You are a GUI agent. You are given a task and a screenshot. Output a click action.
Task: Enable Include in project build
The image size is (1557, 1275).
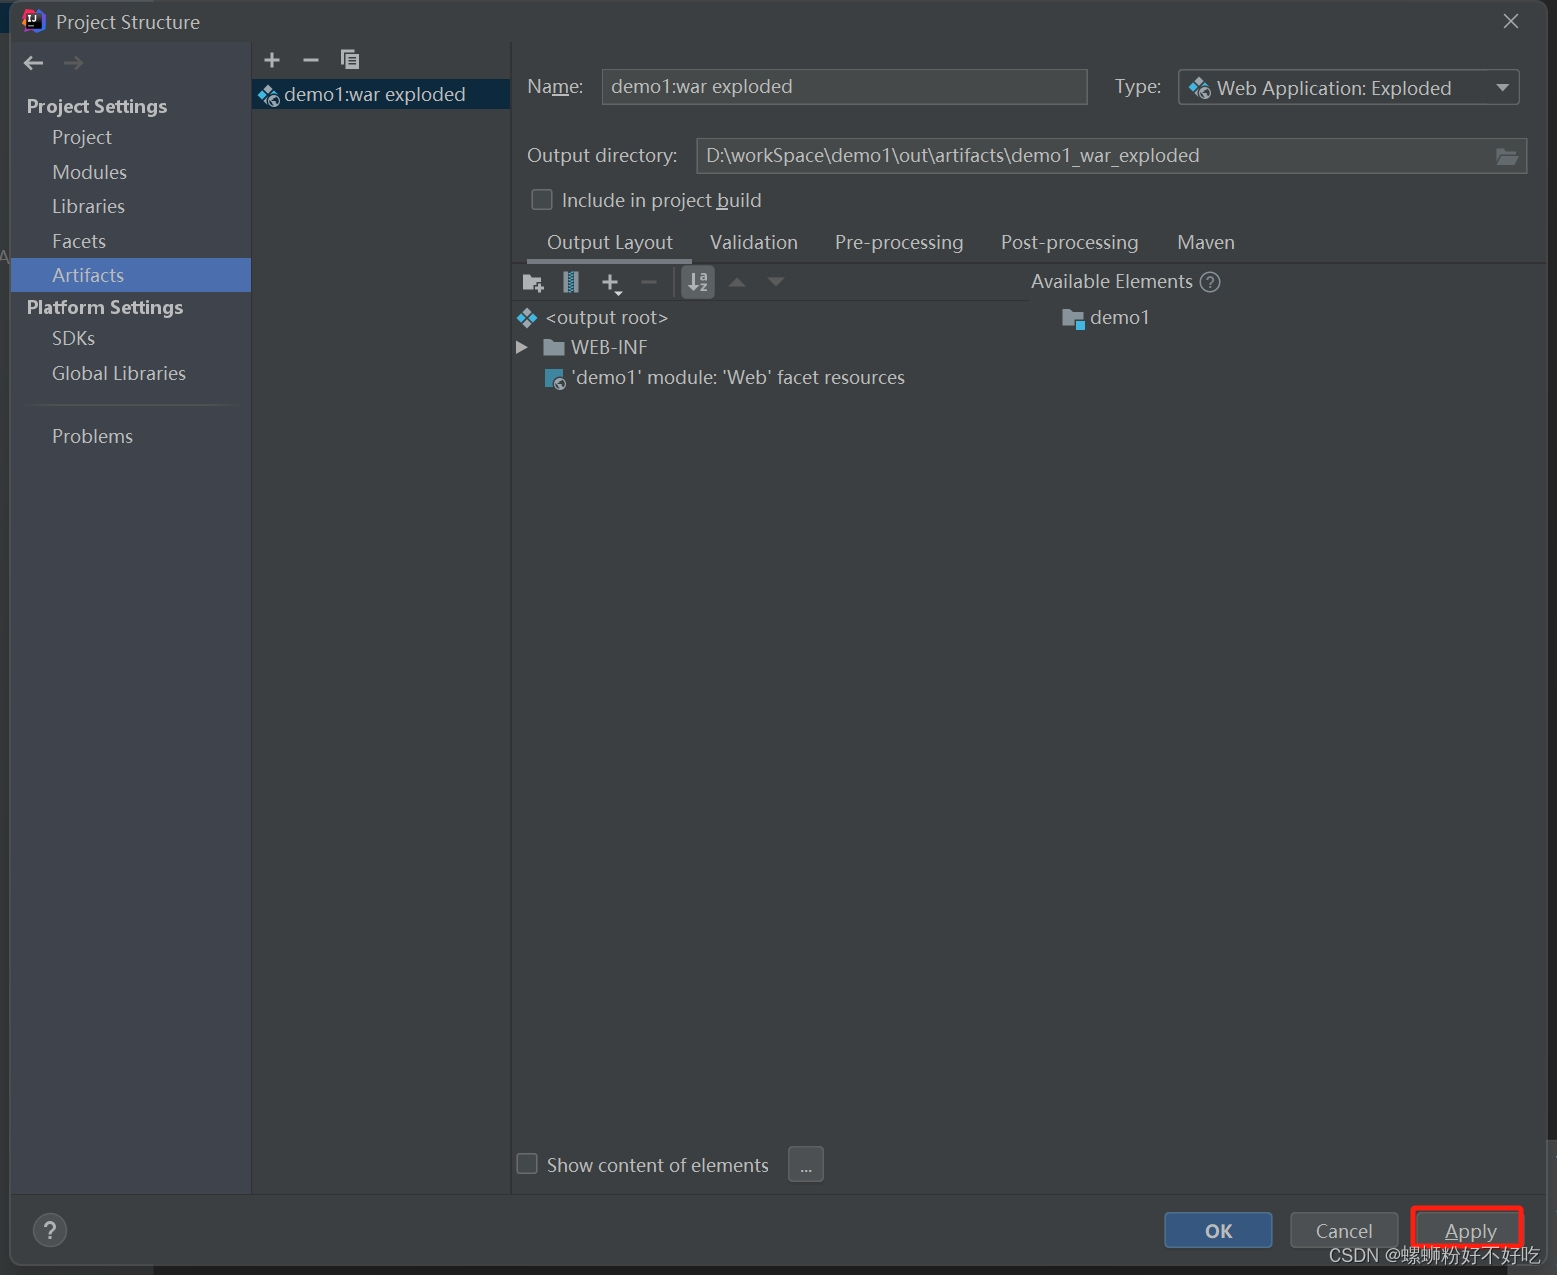coord(542,200)
